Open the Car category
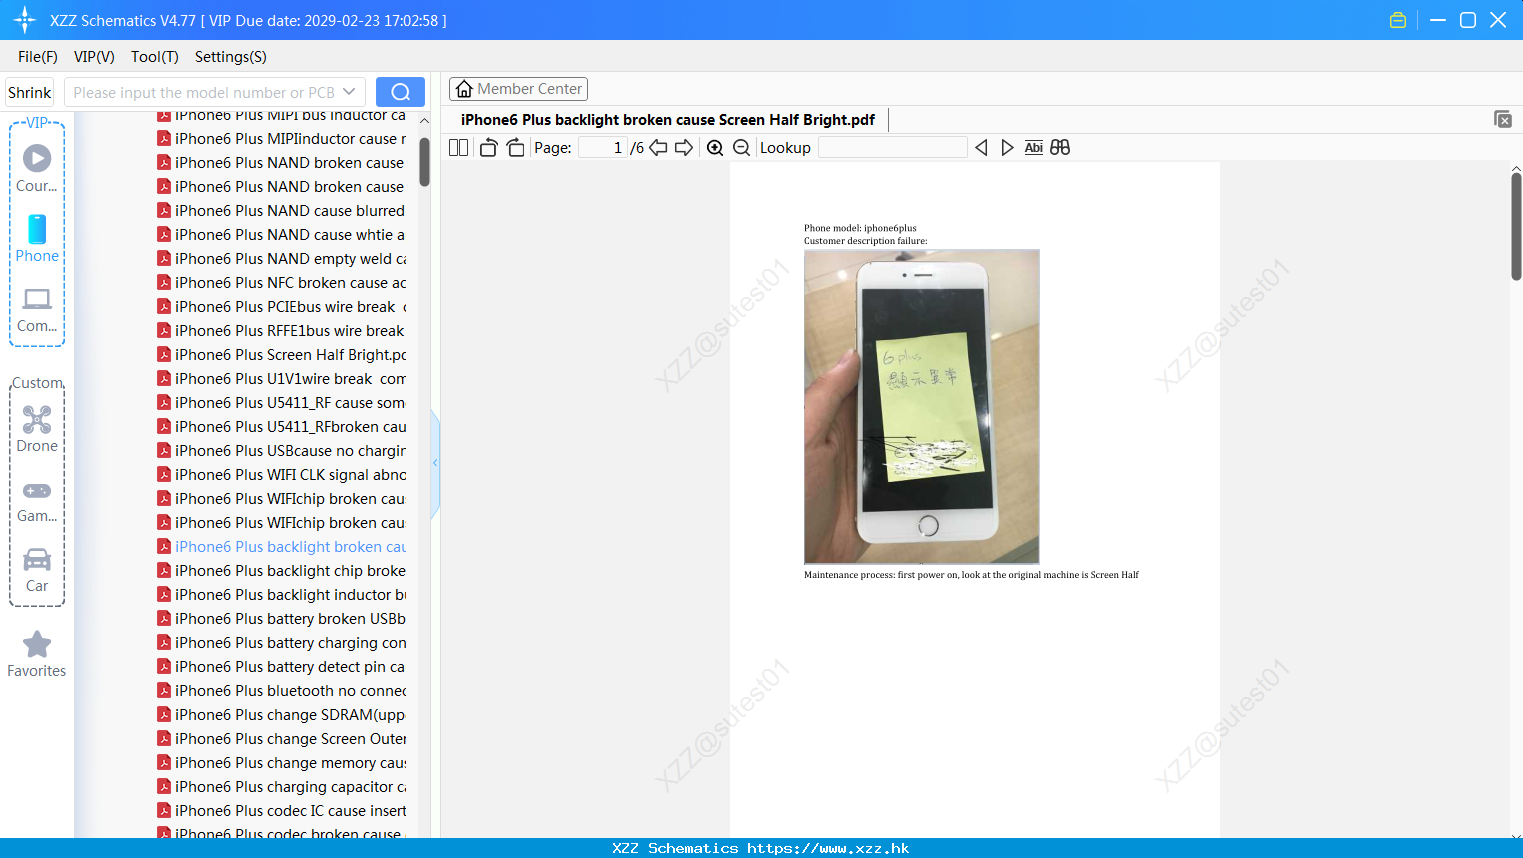The width and height of the screenshot is (1523, 858). (x=37, y=570)
